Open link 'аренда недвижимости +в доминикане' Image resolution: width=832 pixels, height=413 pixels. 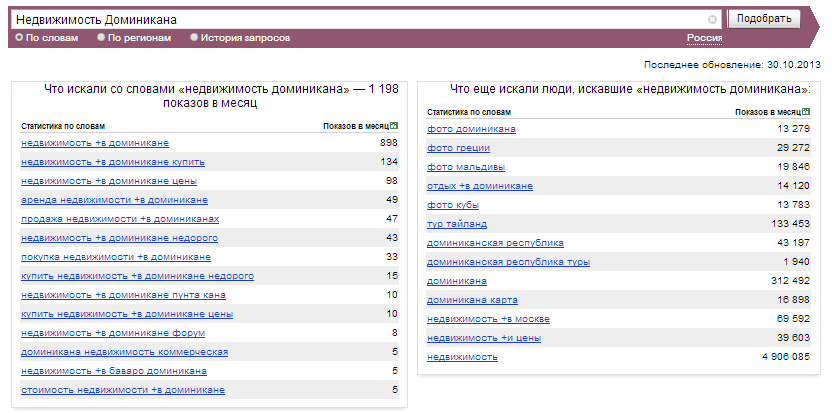pos(115,200)
